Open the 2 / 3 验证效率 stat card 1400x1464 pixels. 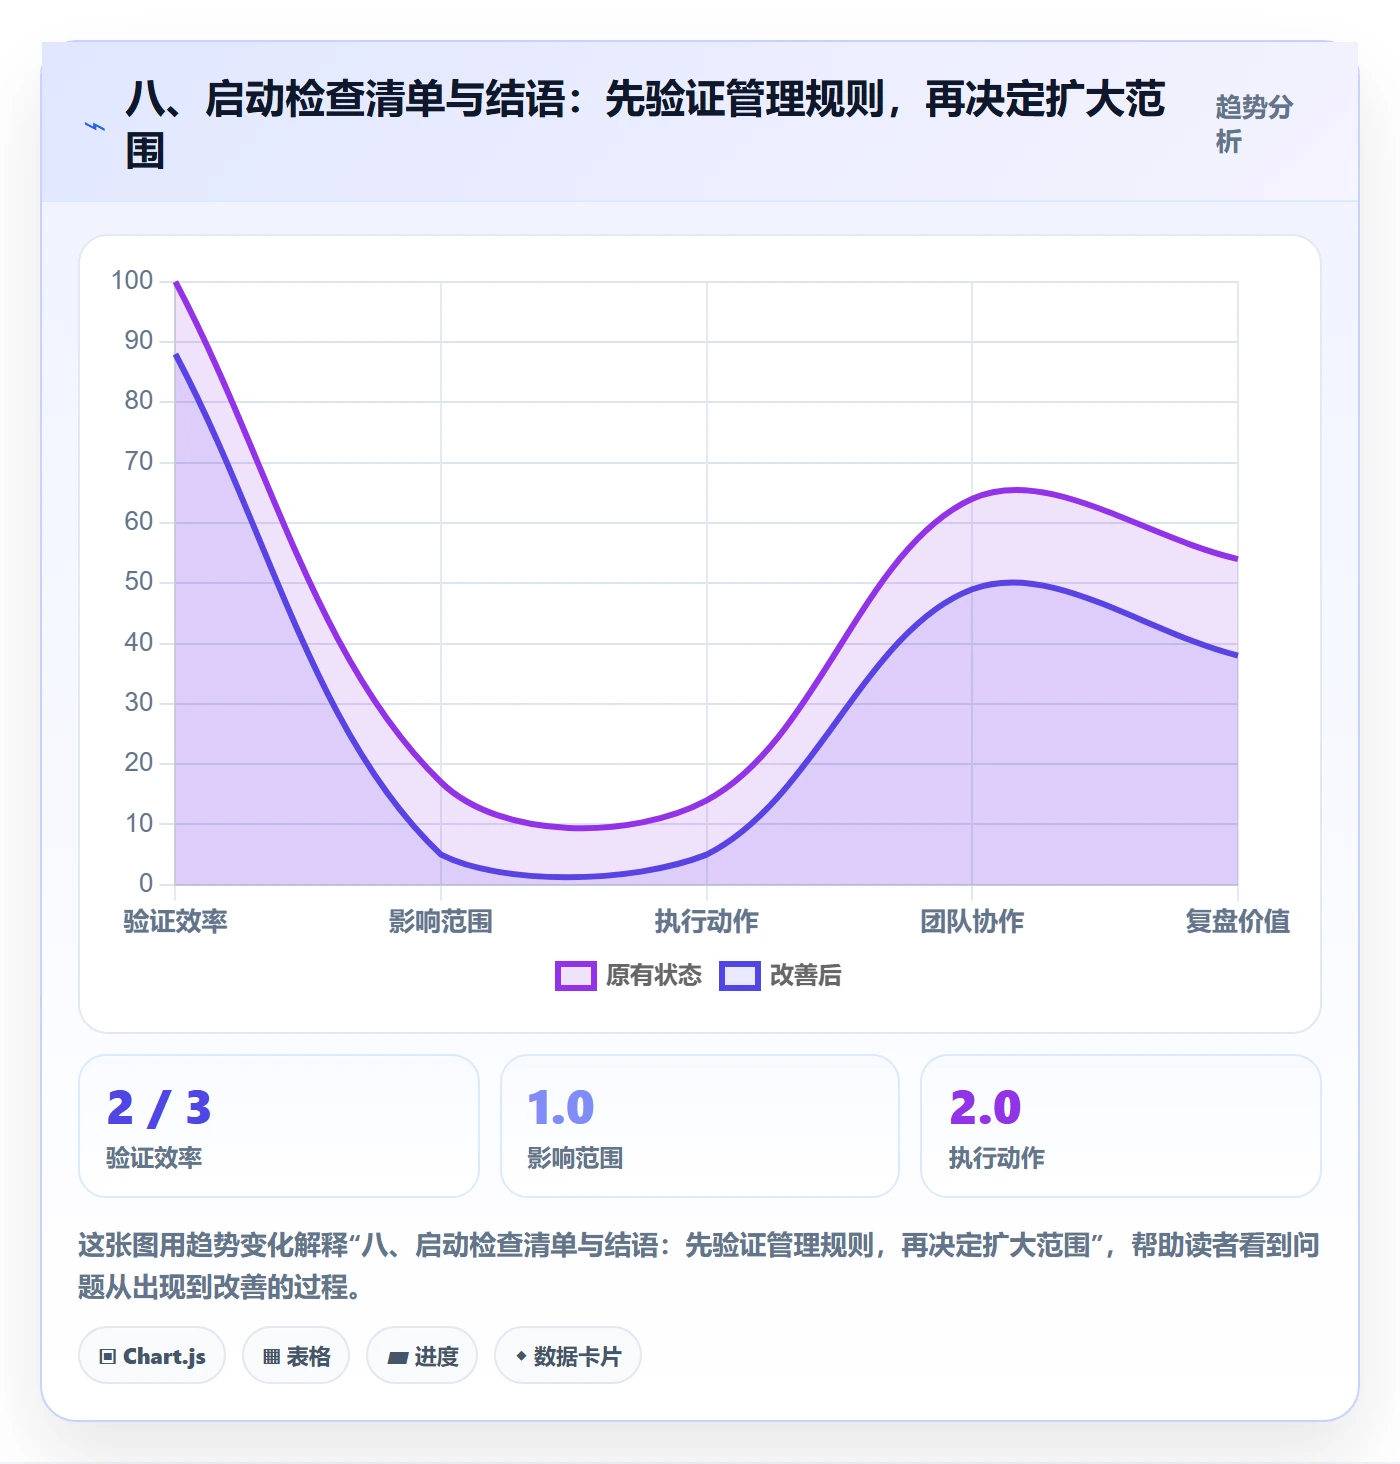tap(279, 1126)
